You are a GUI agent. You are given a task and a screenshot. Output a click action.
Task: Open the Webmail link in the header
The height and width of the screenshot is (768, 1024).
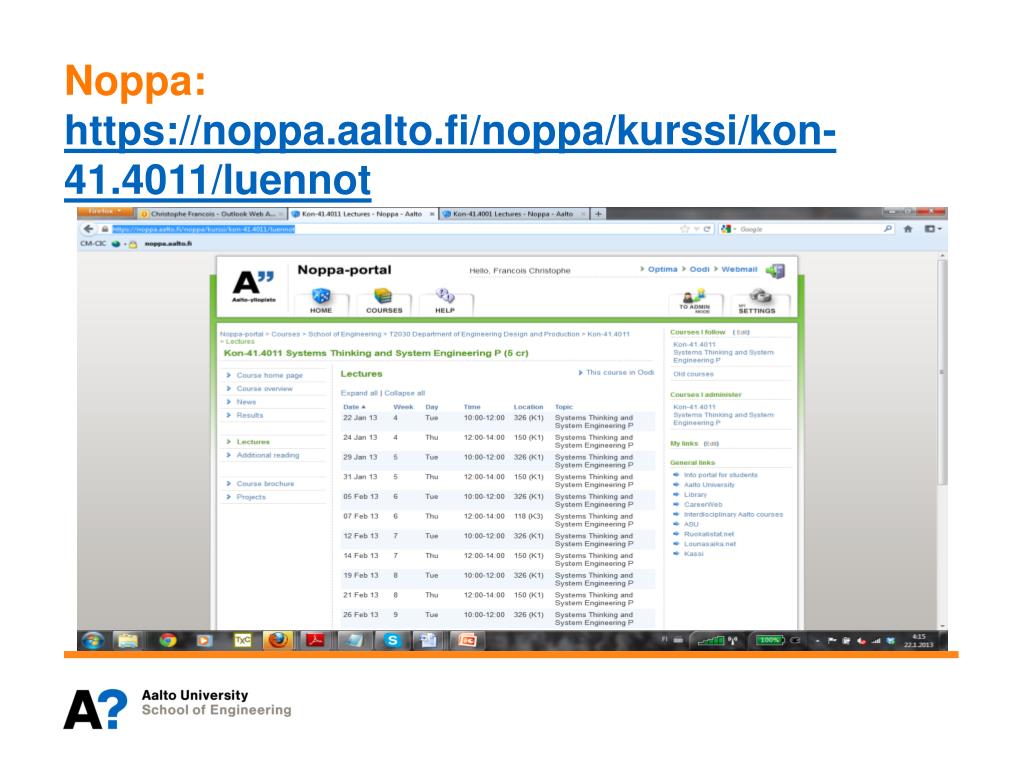point(739,269)
